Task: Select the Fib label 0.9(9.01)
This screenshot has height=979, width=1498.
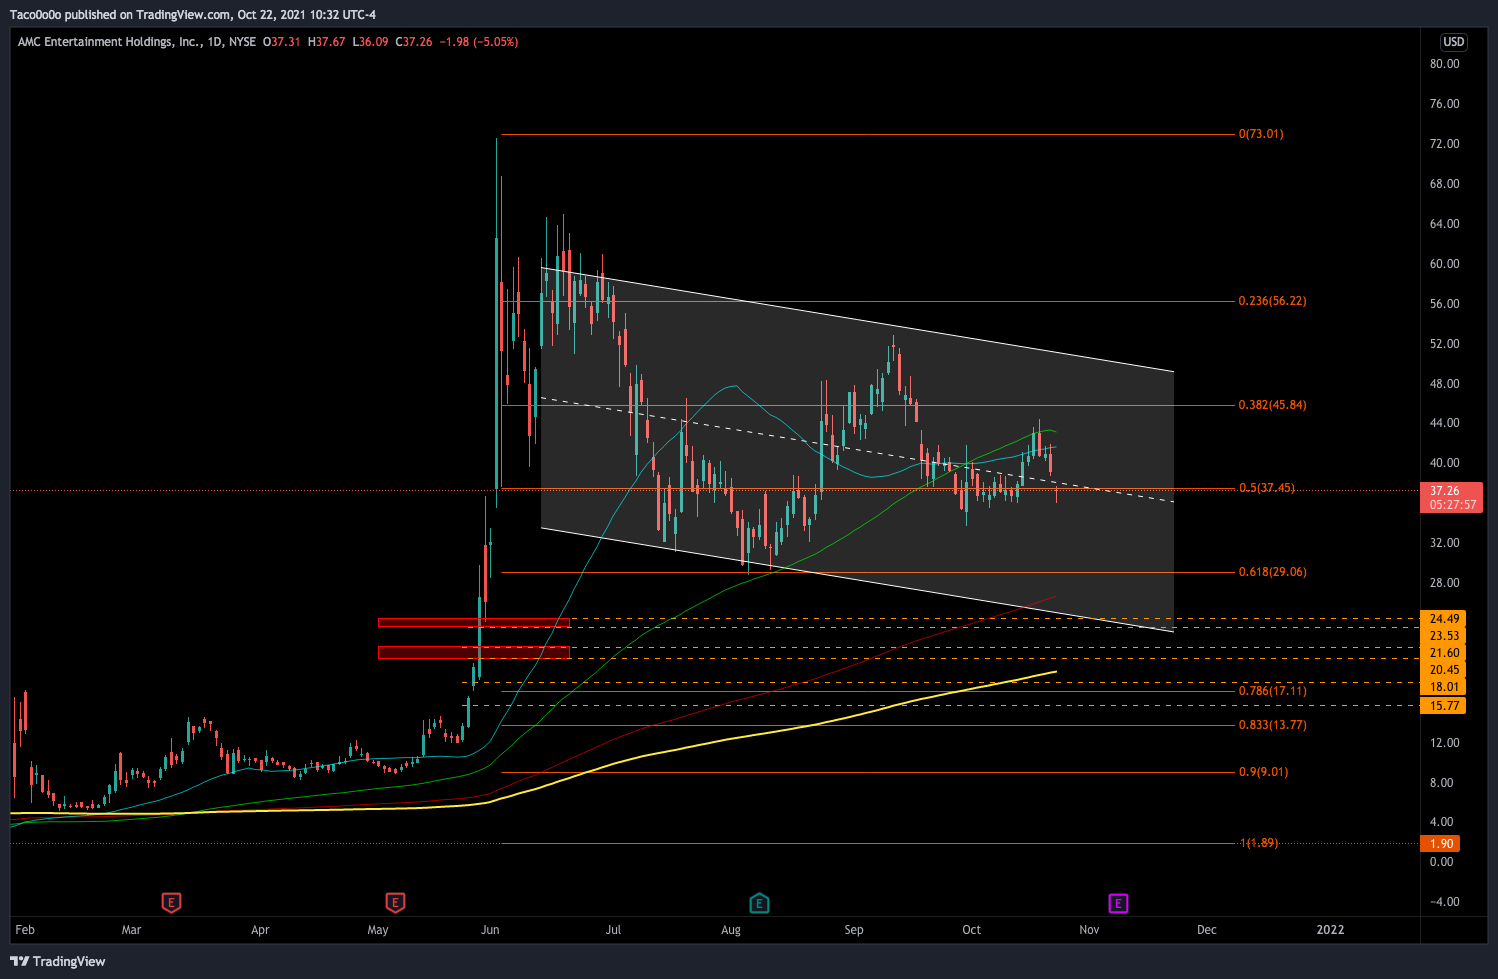Action: coord(1263,772)
